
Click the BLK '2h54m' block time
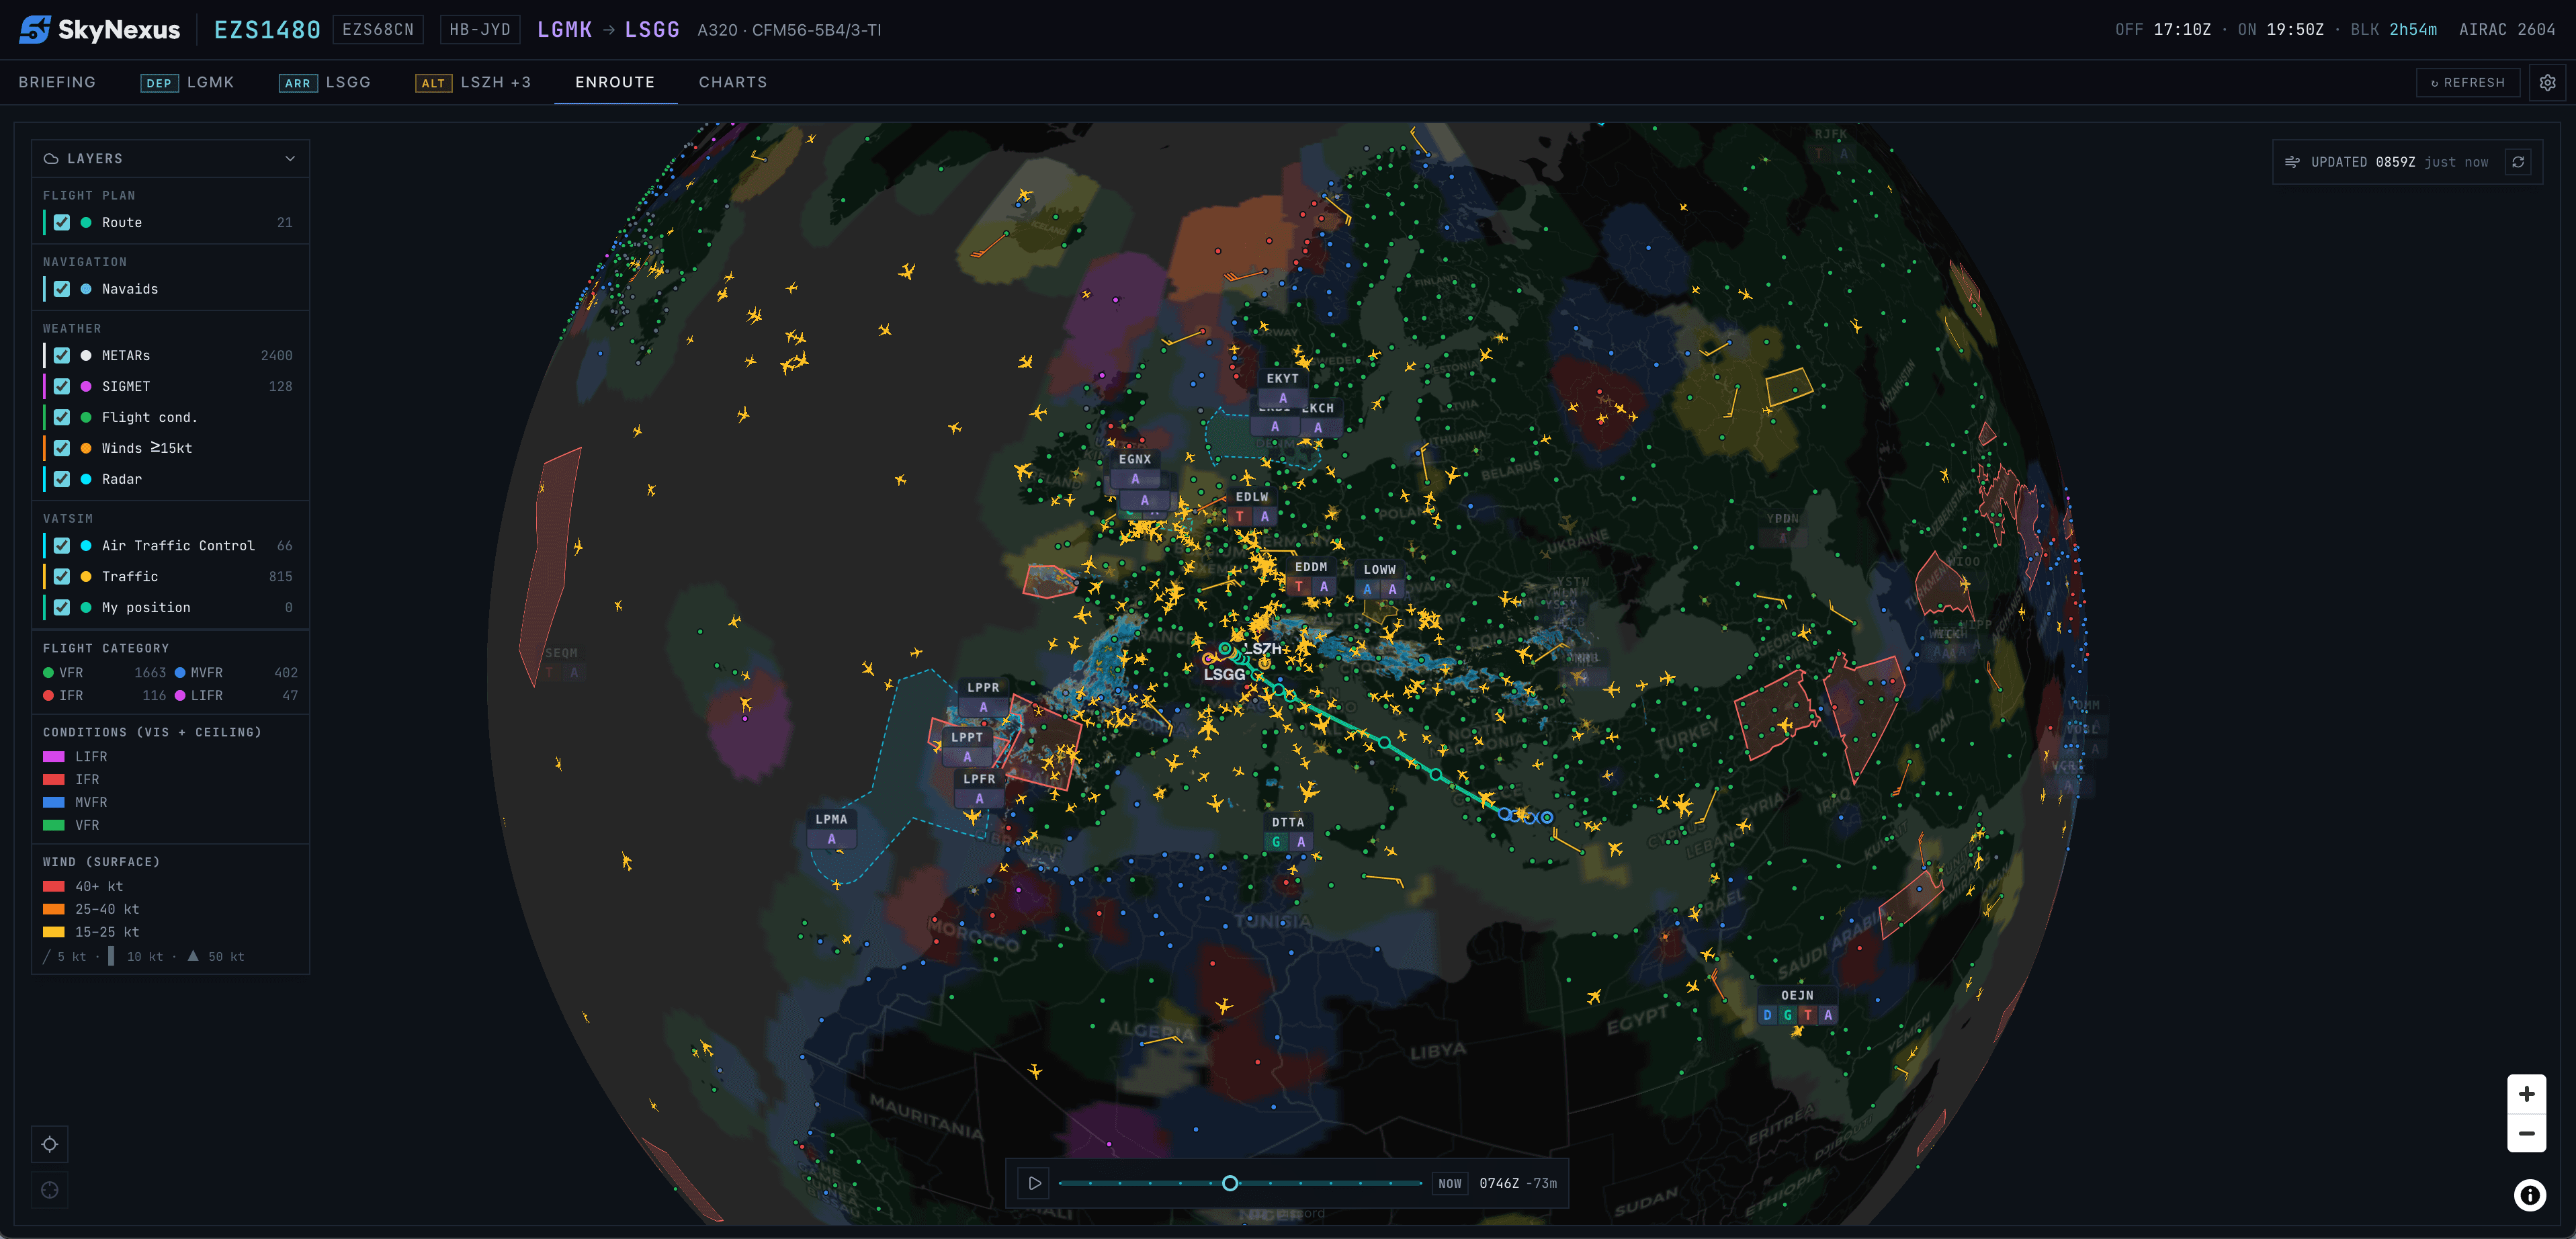click(x=2413, y=30)
